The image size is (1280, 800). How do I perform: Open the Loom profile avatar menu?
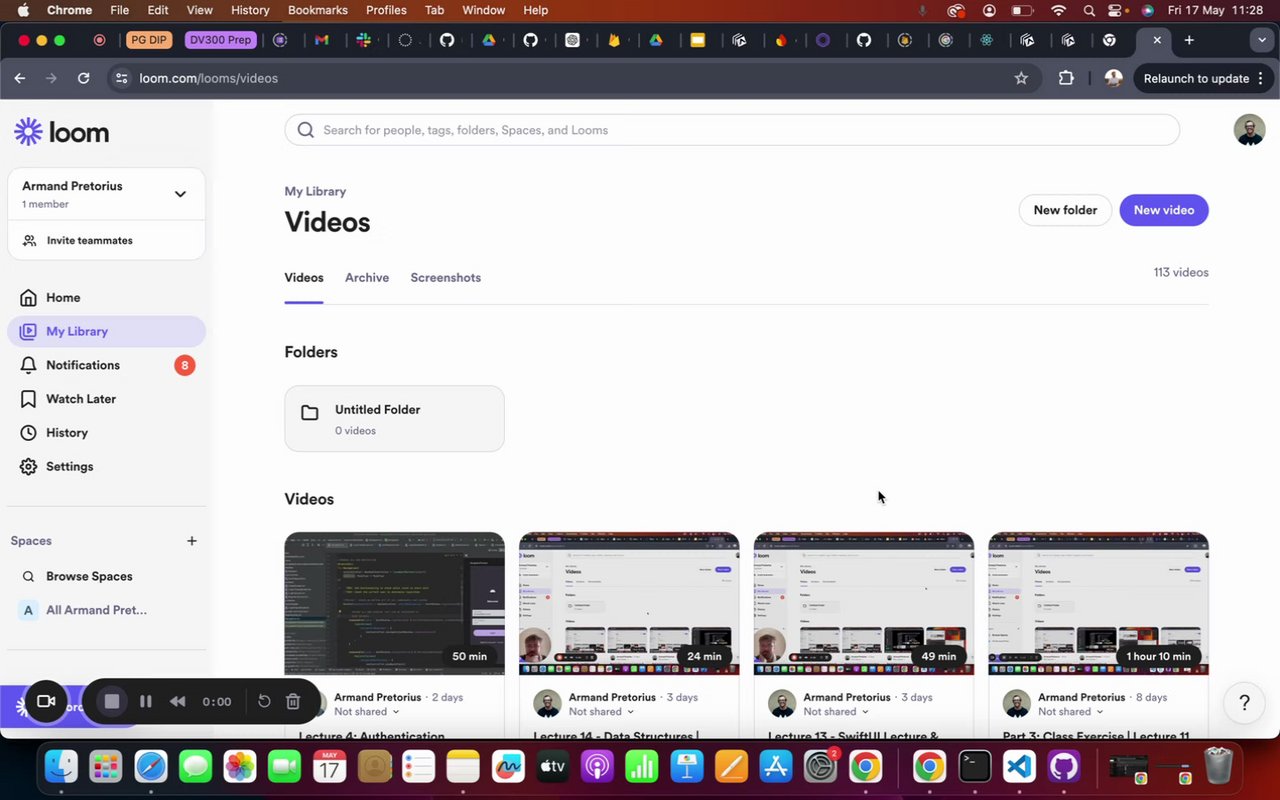click(x=1249, y=130)
